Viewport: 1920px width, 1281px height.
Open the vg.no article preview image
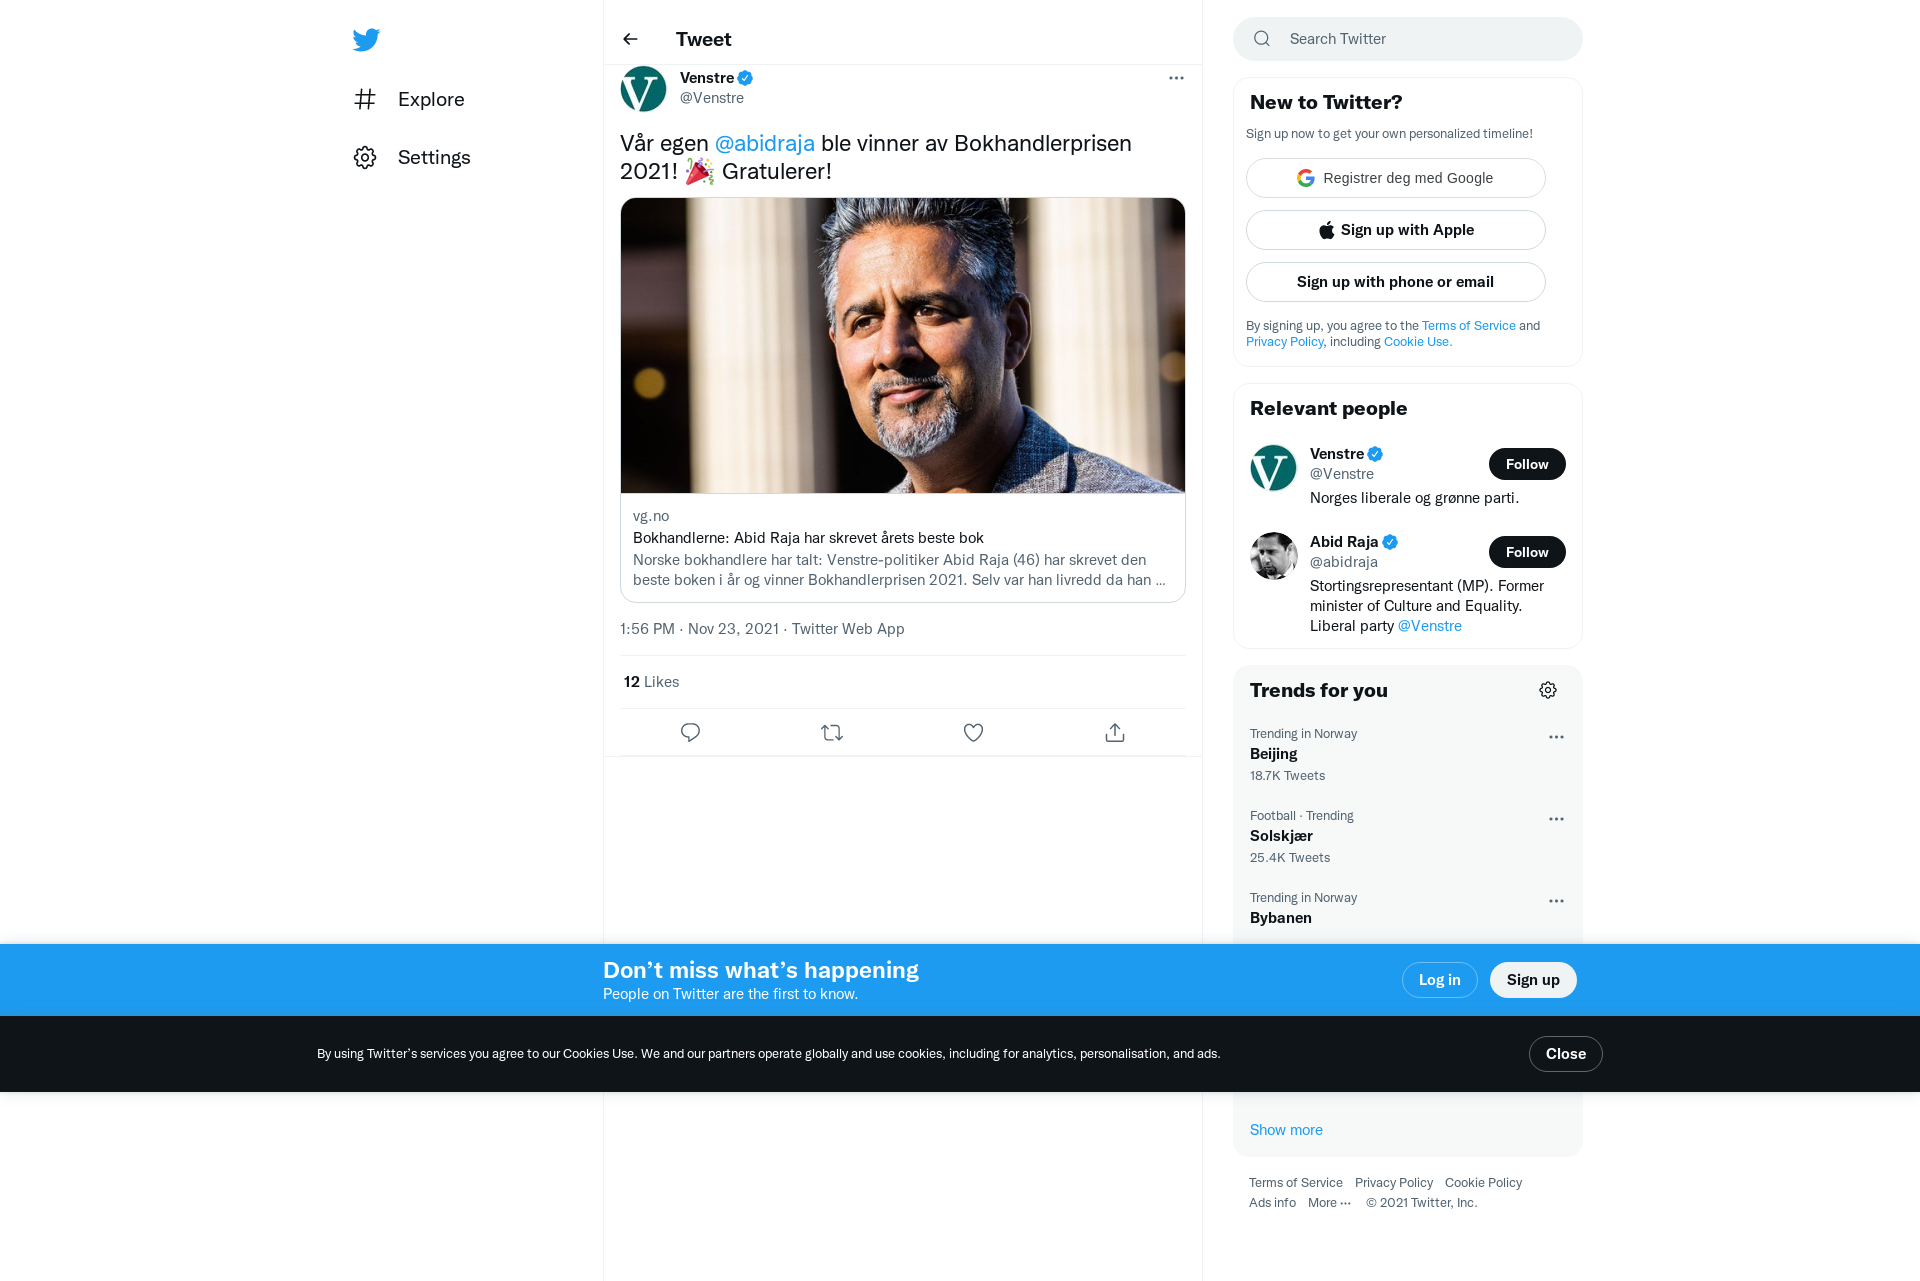coord(903,345)
